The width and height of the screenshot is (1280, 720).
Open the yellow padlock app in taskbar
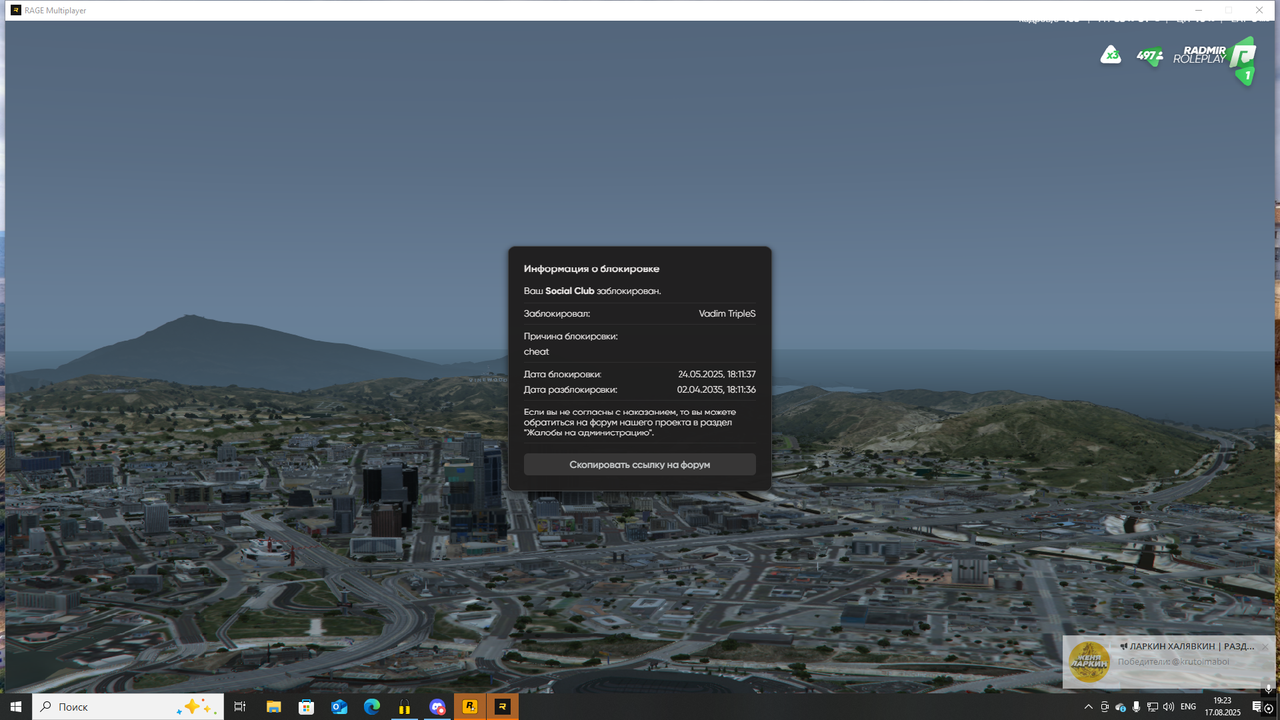point(404,706)
